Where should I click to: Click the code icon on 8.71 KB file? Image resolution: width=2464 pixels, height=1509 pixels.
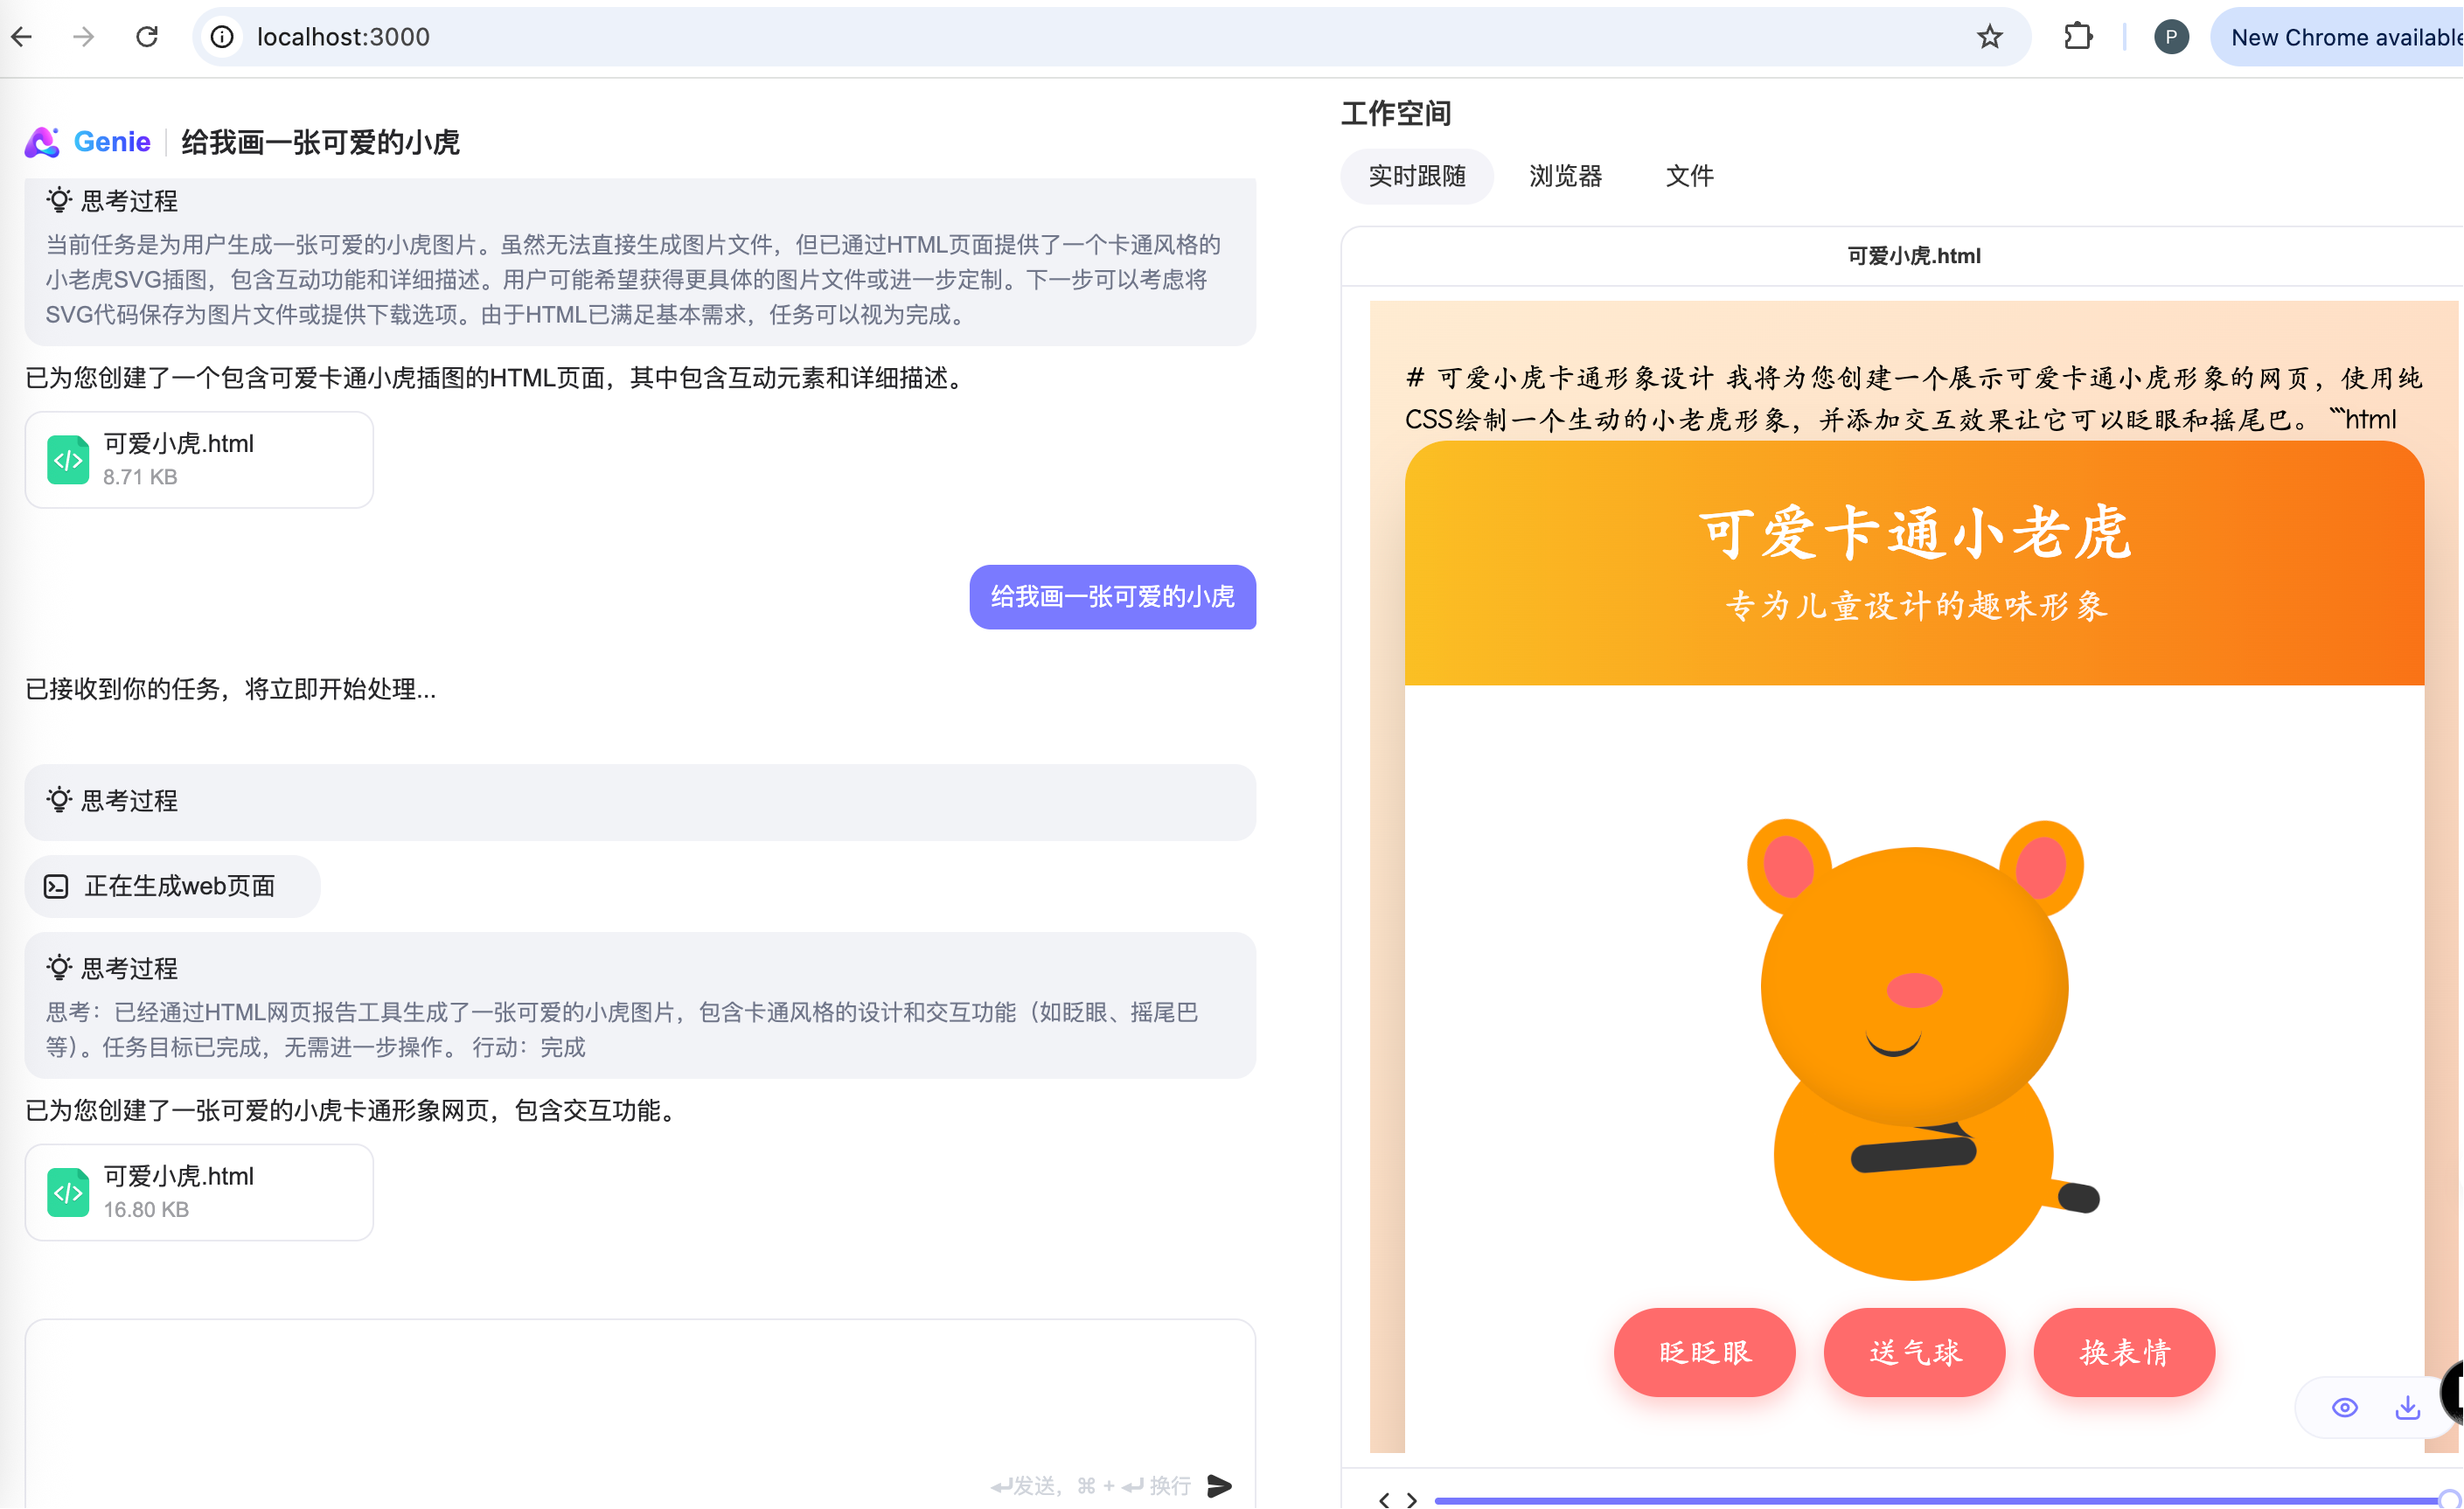(x=68, y=460)
